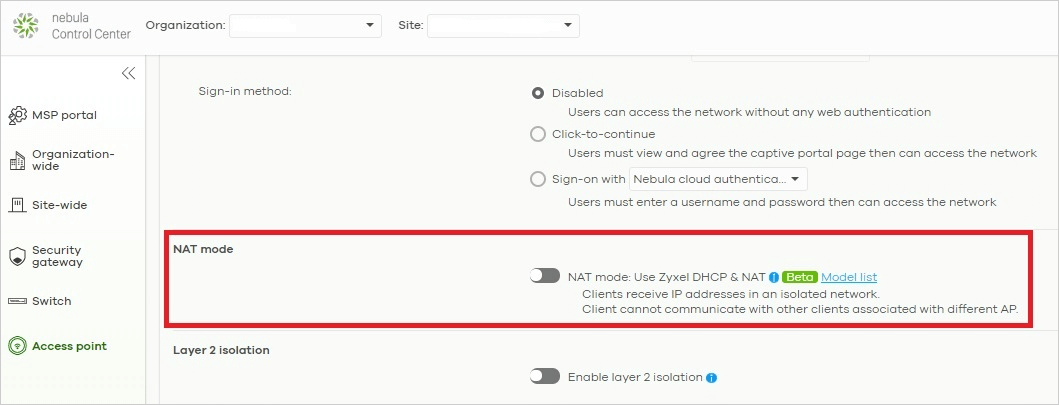Select the Sign-on with radio button
1059x405 pixels.
tap(538, 179)
